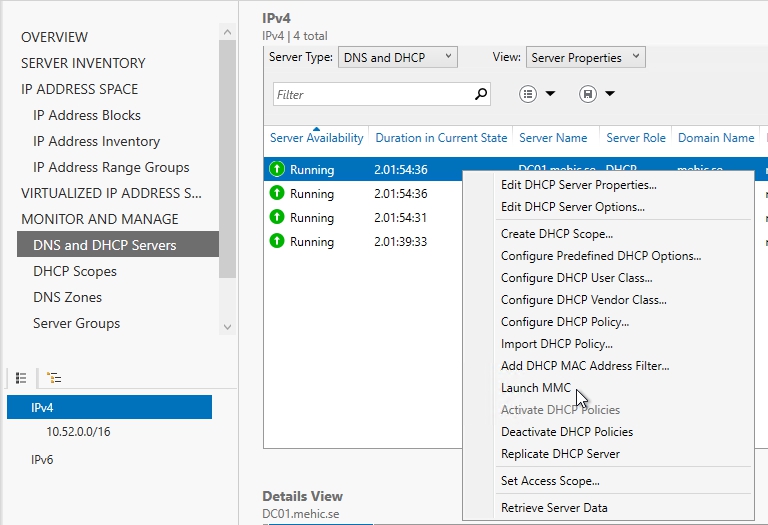Viewport: 768px width, 525px height.
Task: Click green Running status icon in third row
Action: [277, 218]
